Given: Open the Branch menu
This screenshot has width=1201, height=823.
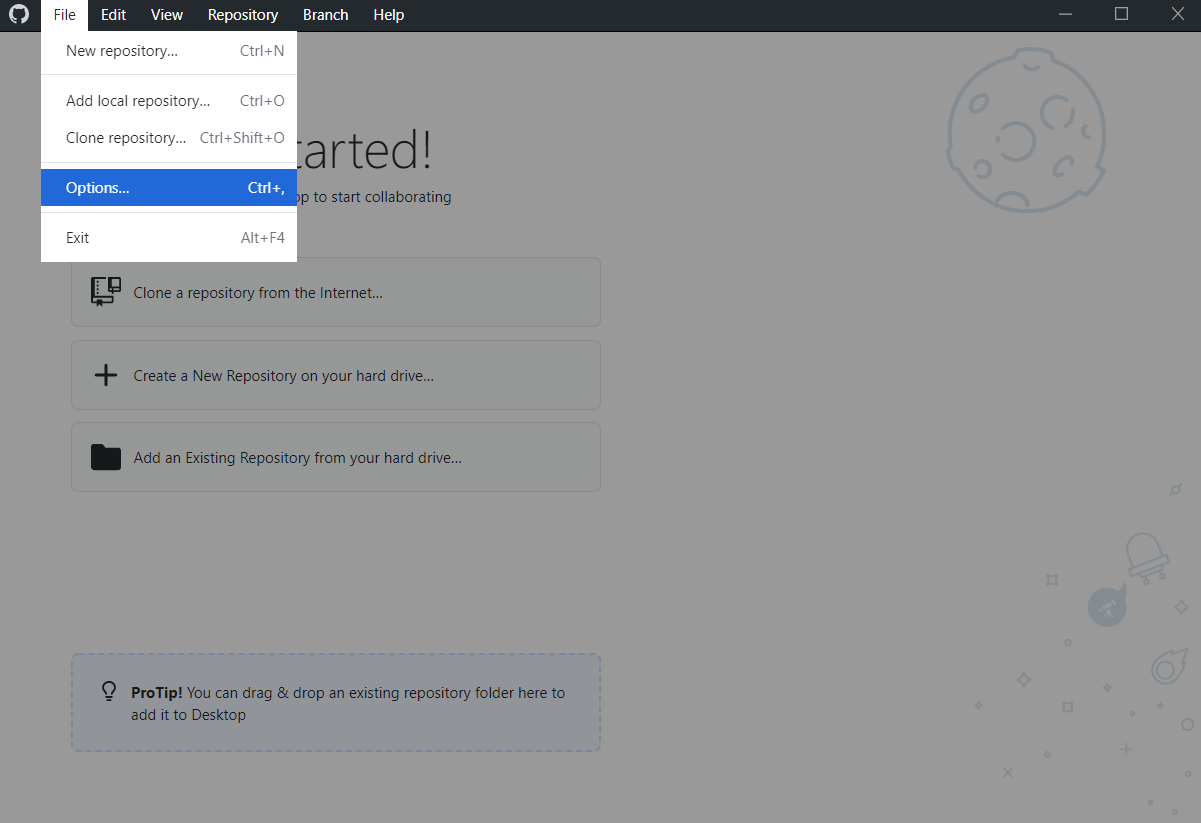Looking at the screenshot, I should tap(326, 15).
